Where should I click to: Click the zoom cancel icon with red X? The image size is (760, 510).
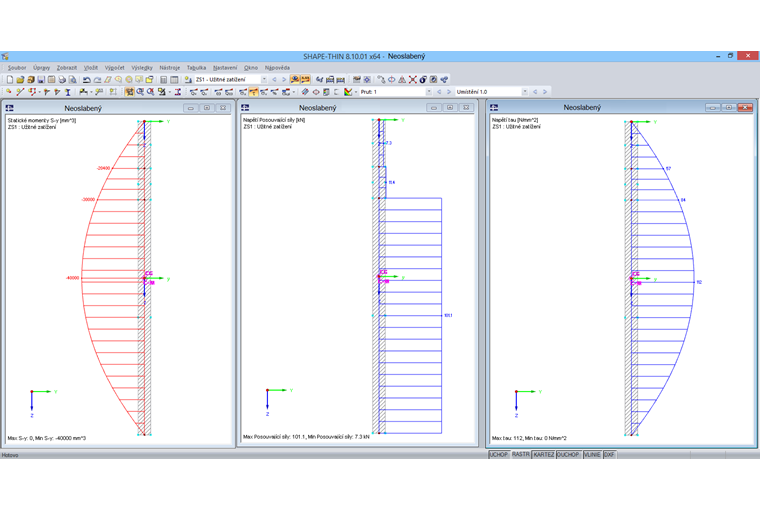tap(150, 92)
